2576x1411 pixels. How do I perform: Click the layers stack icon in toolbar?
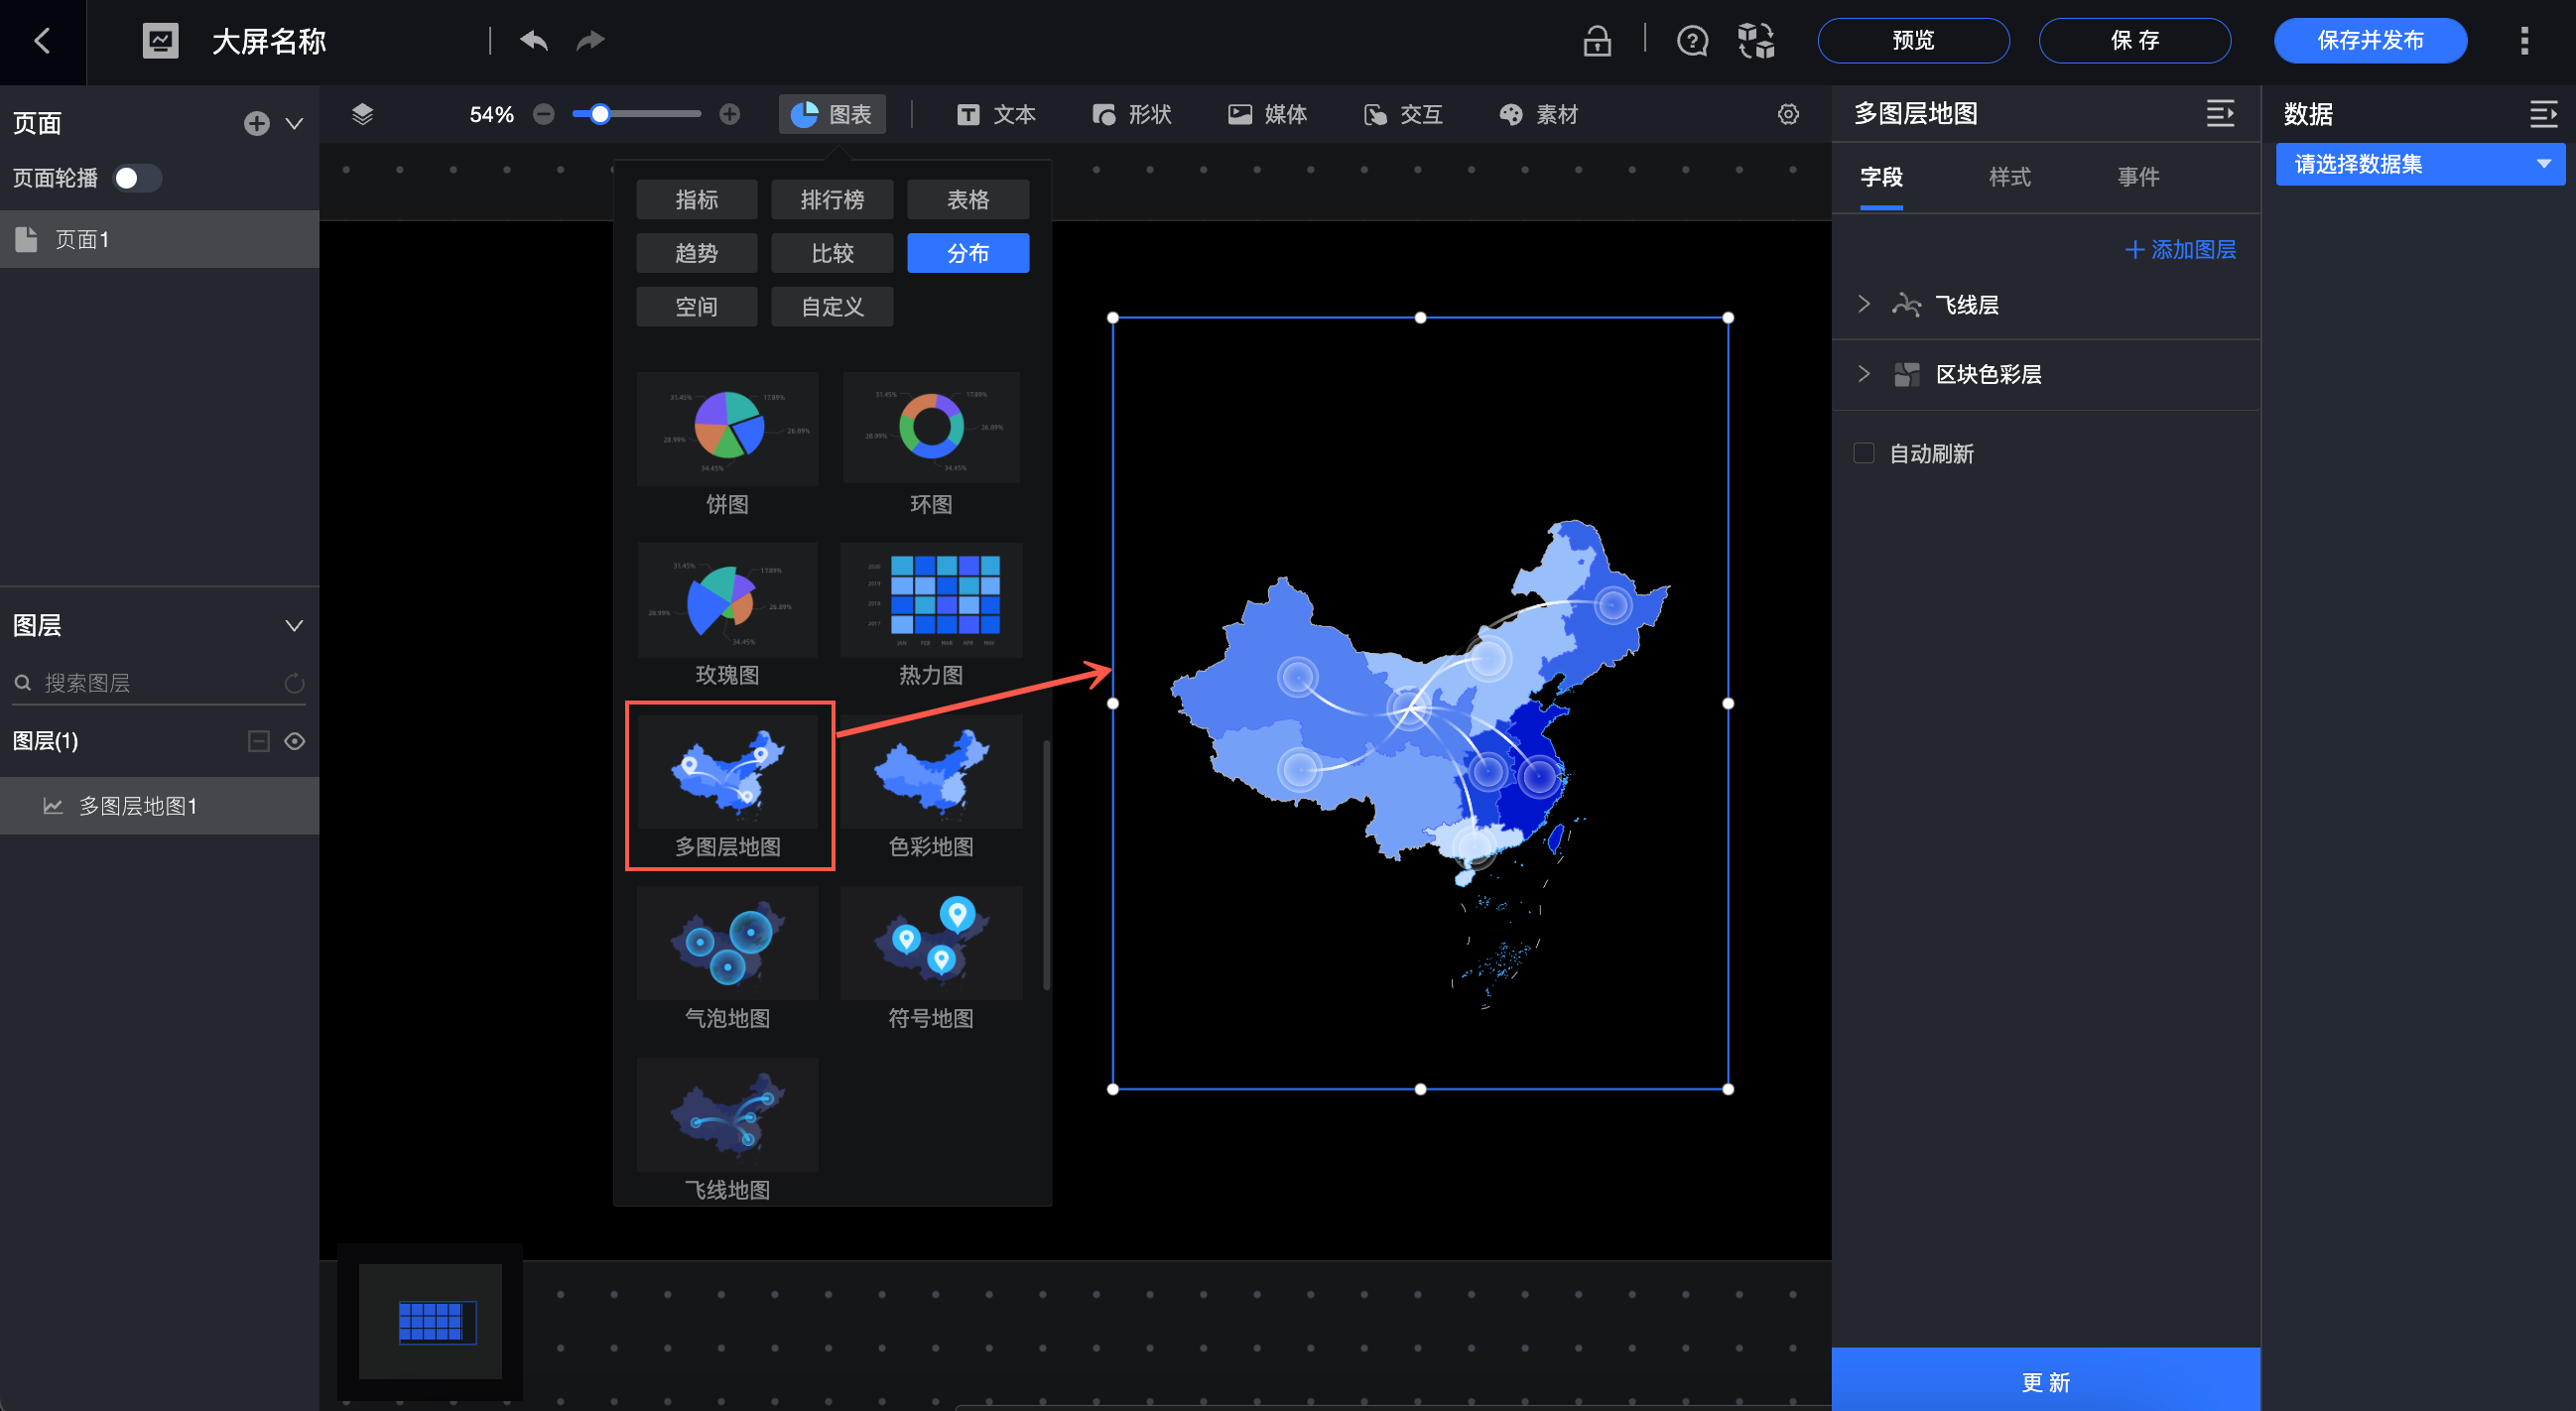[362, 114]
